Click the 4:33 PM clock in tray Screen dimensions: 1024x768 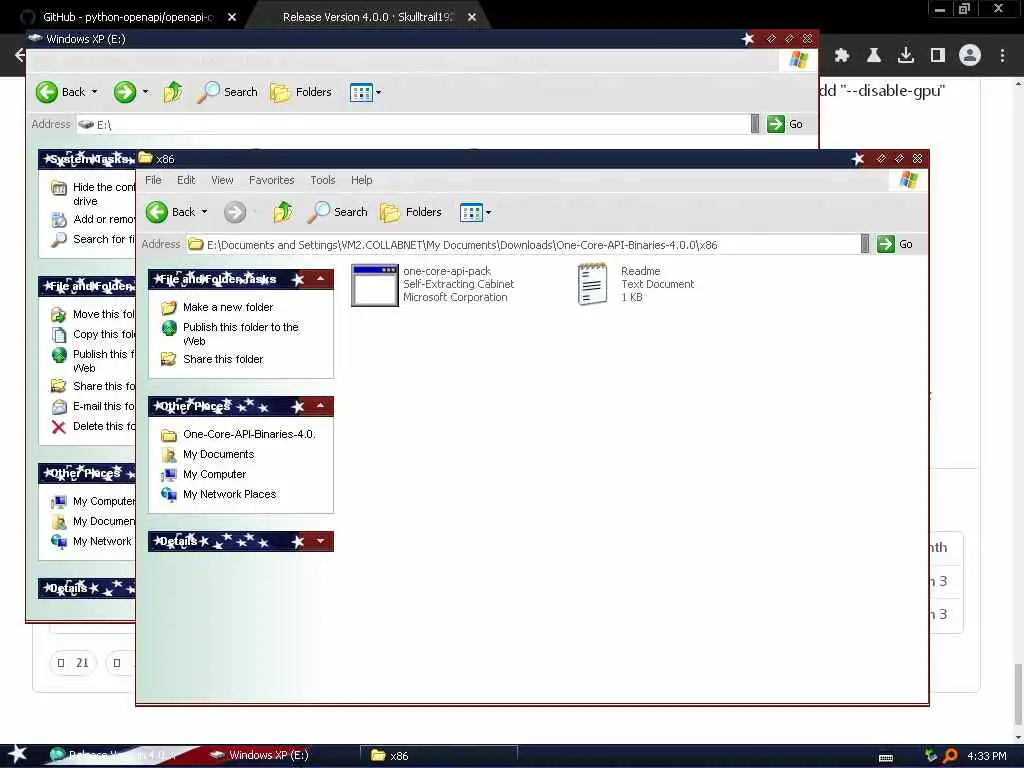(x=986, y=756)
